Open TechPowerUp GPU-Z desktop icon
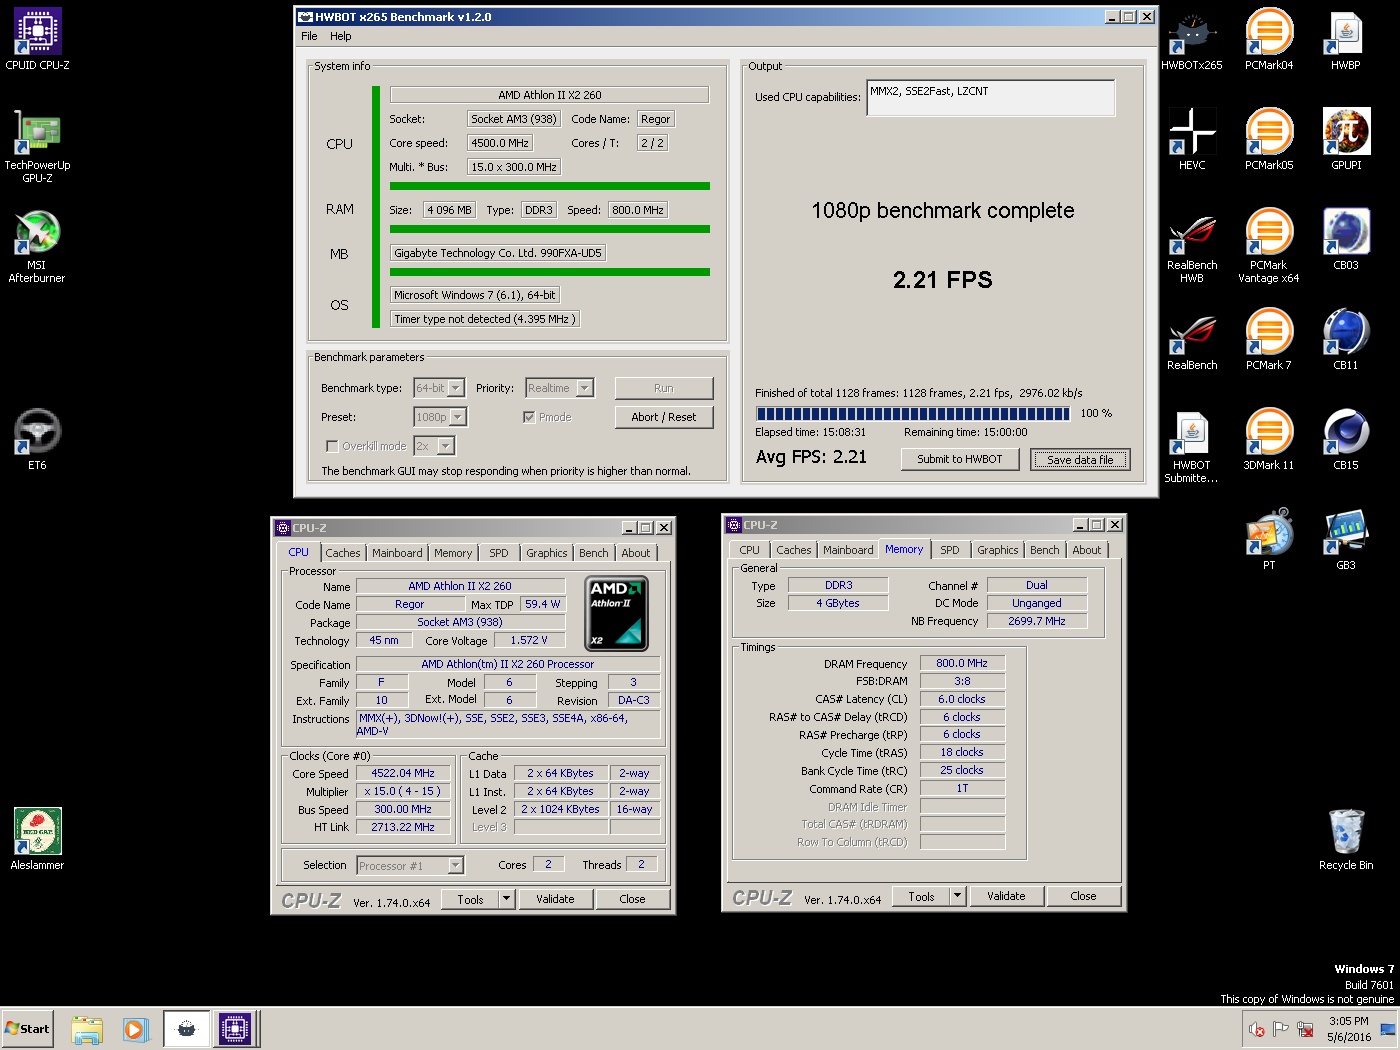This screenshot has width=1400, height=1050. coord(38,146)
